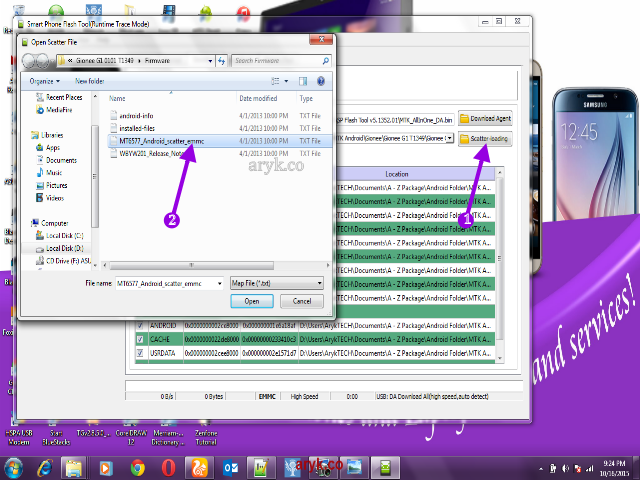The width and height of the screenshot is (640, 480).
Task: Open Pictures library in navigation pane
Action: pyautogui.click(x=52, y=185)
